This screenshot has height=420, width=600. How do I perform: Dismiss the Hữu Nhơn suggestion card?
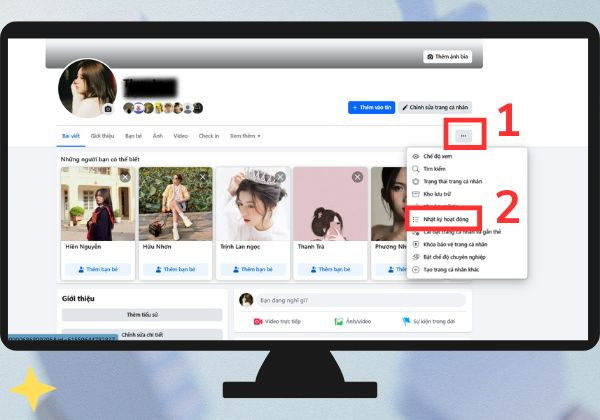[x=203, y=177]
